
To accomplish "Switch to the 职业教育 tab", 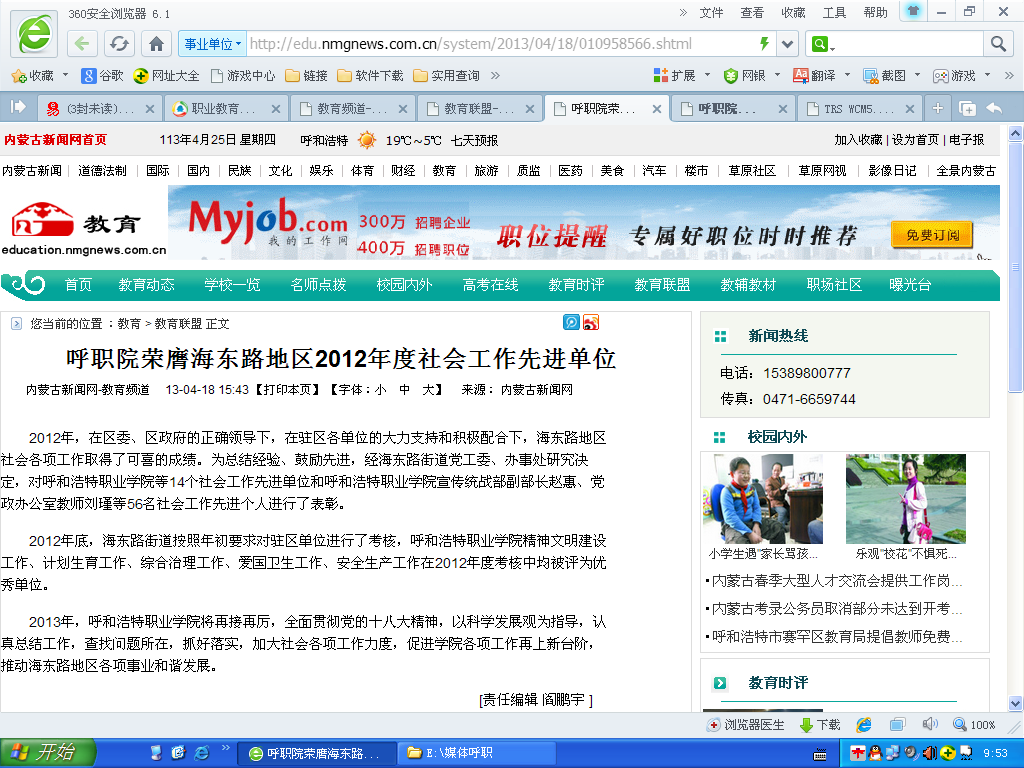I will pos(224,109).
